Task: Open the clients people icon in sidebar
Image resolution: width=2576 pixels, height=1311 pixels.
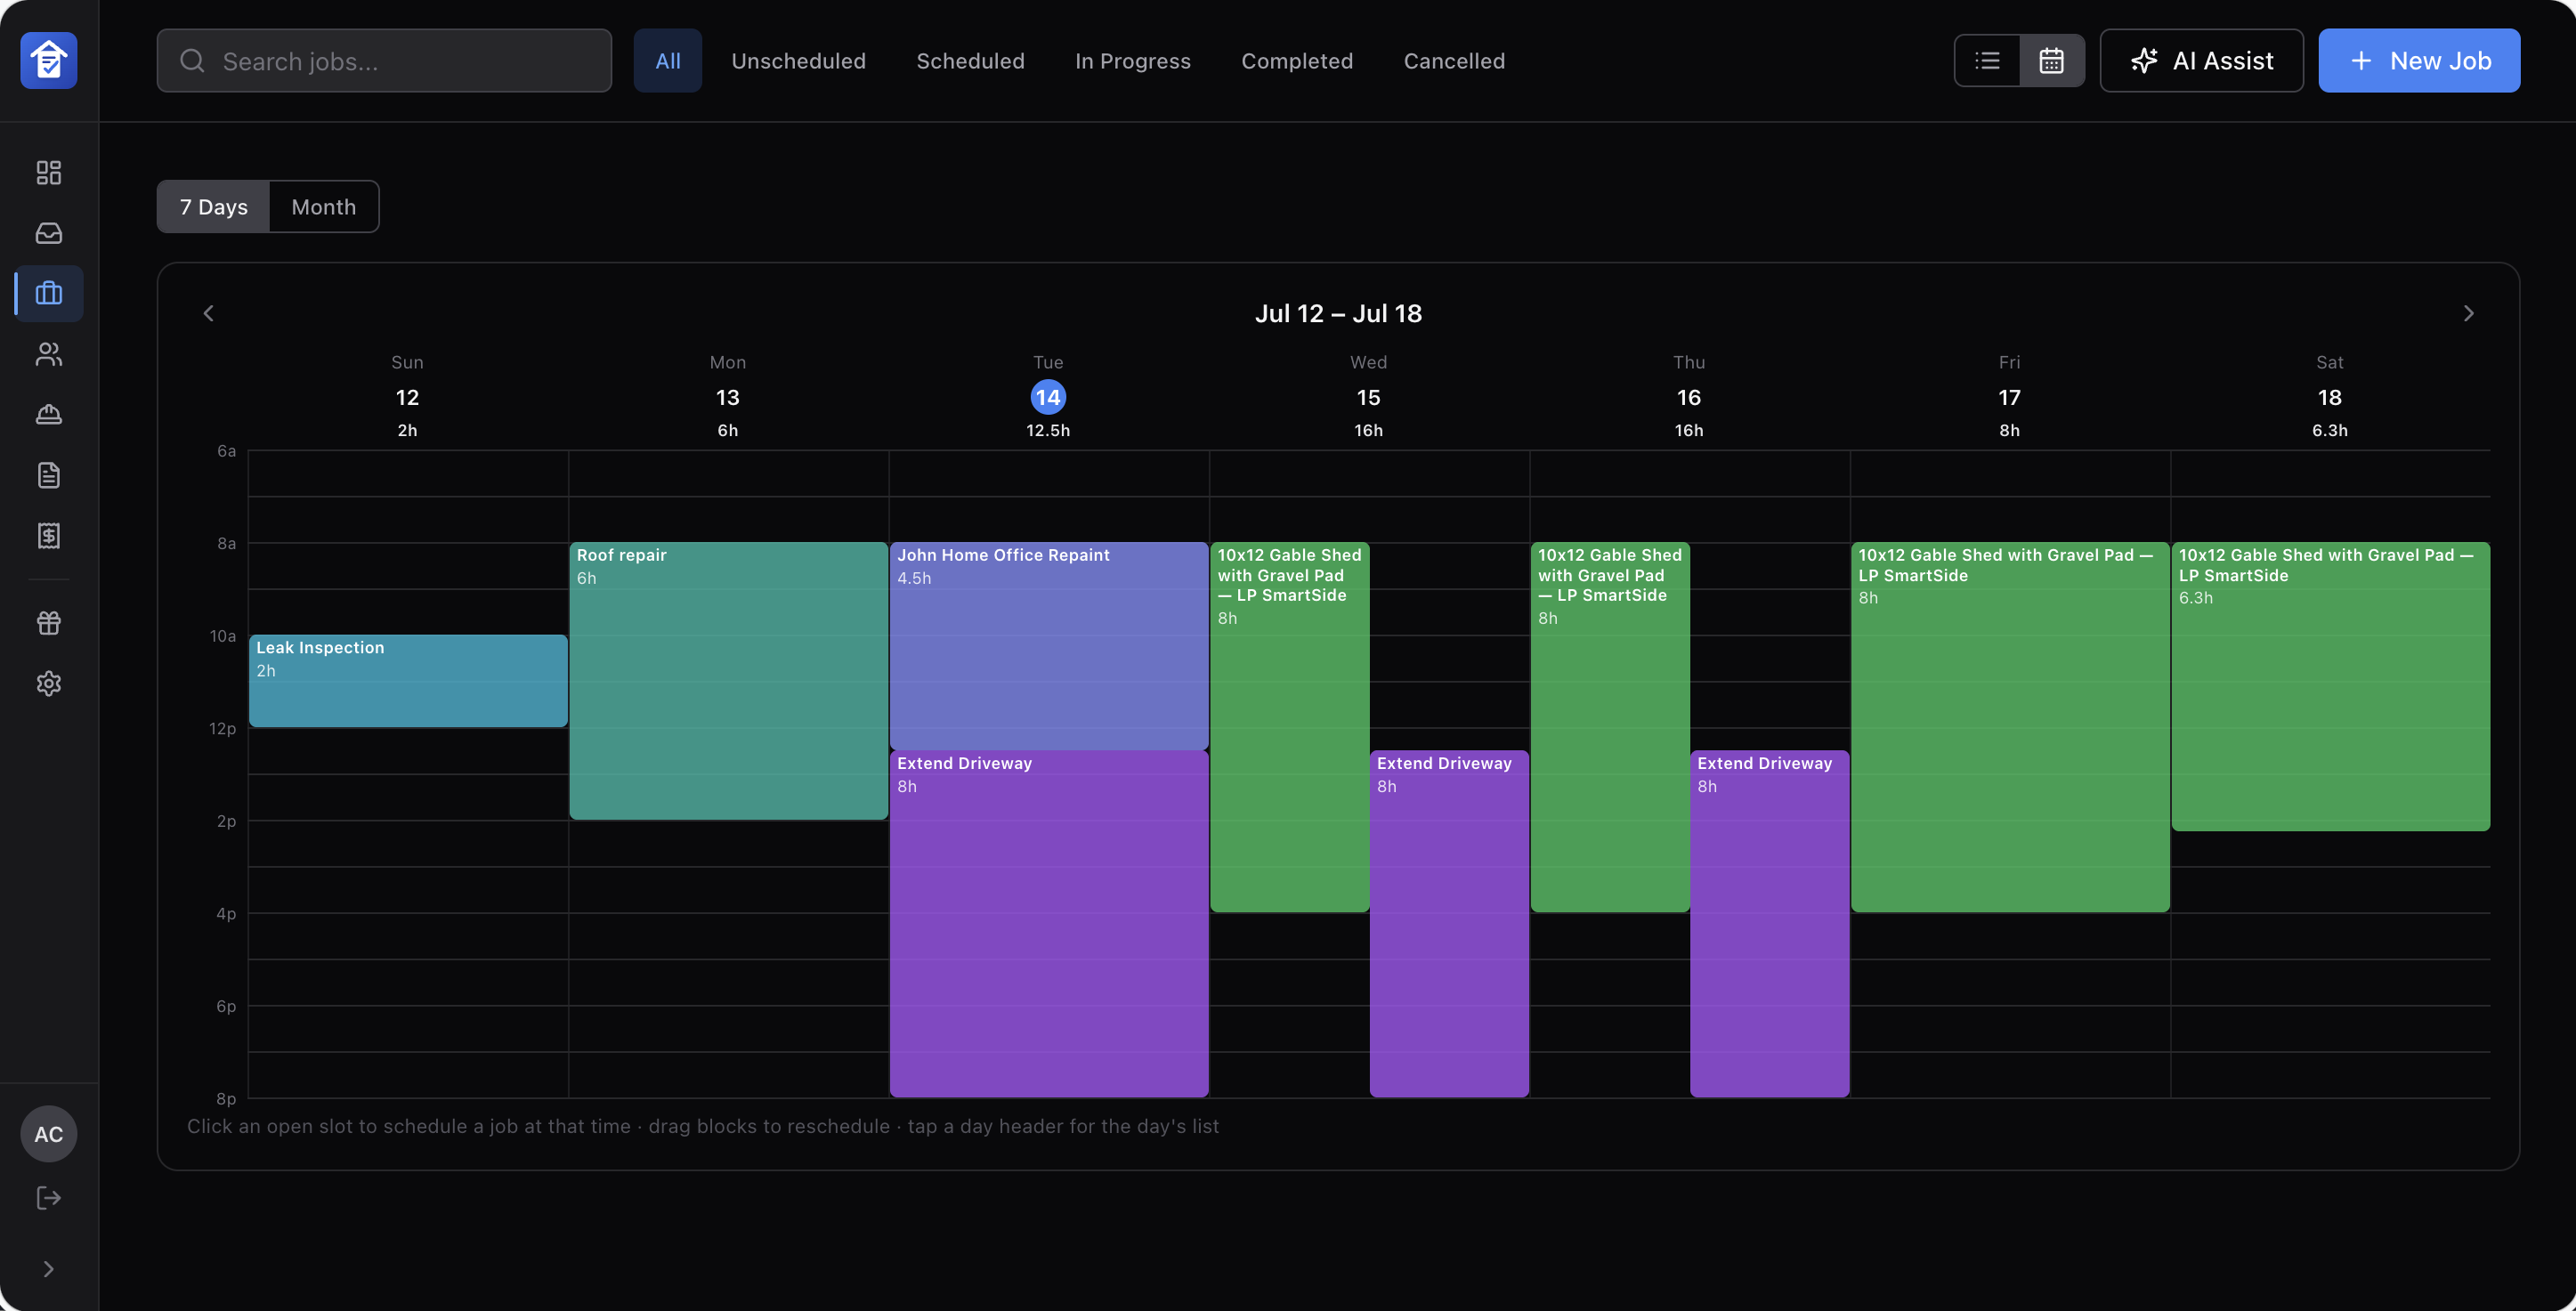Action: pyautogui.click(x=49, y=354)
